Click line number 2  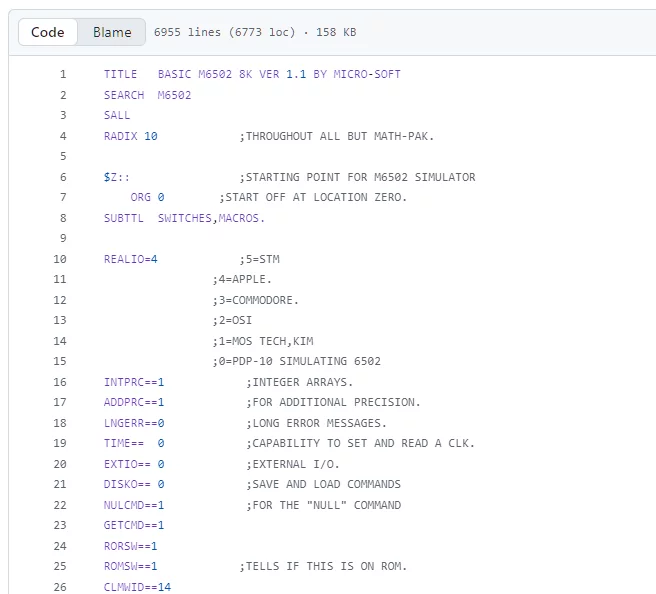tap(63, 95)
